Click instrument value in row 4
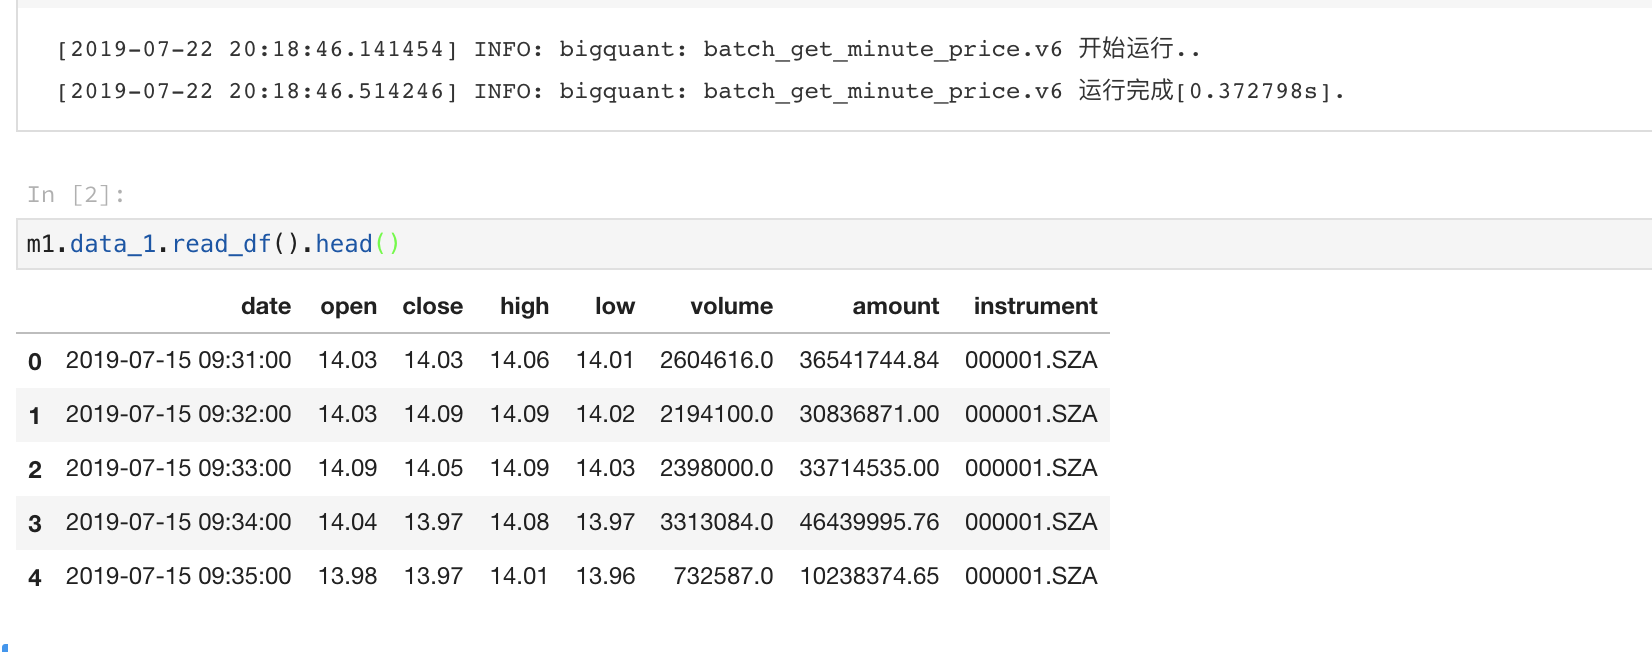This screenshot has width=1652, height=652. (1030, 576)
